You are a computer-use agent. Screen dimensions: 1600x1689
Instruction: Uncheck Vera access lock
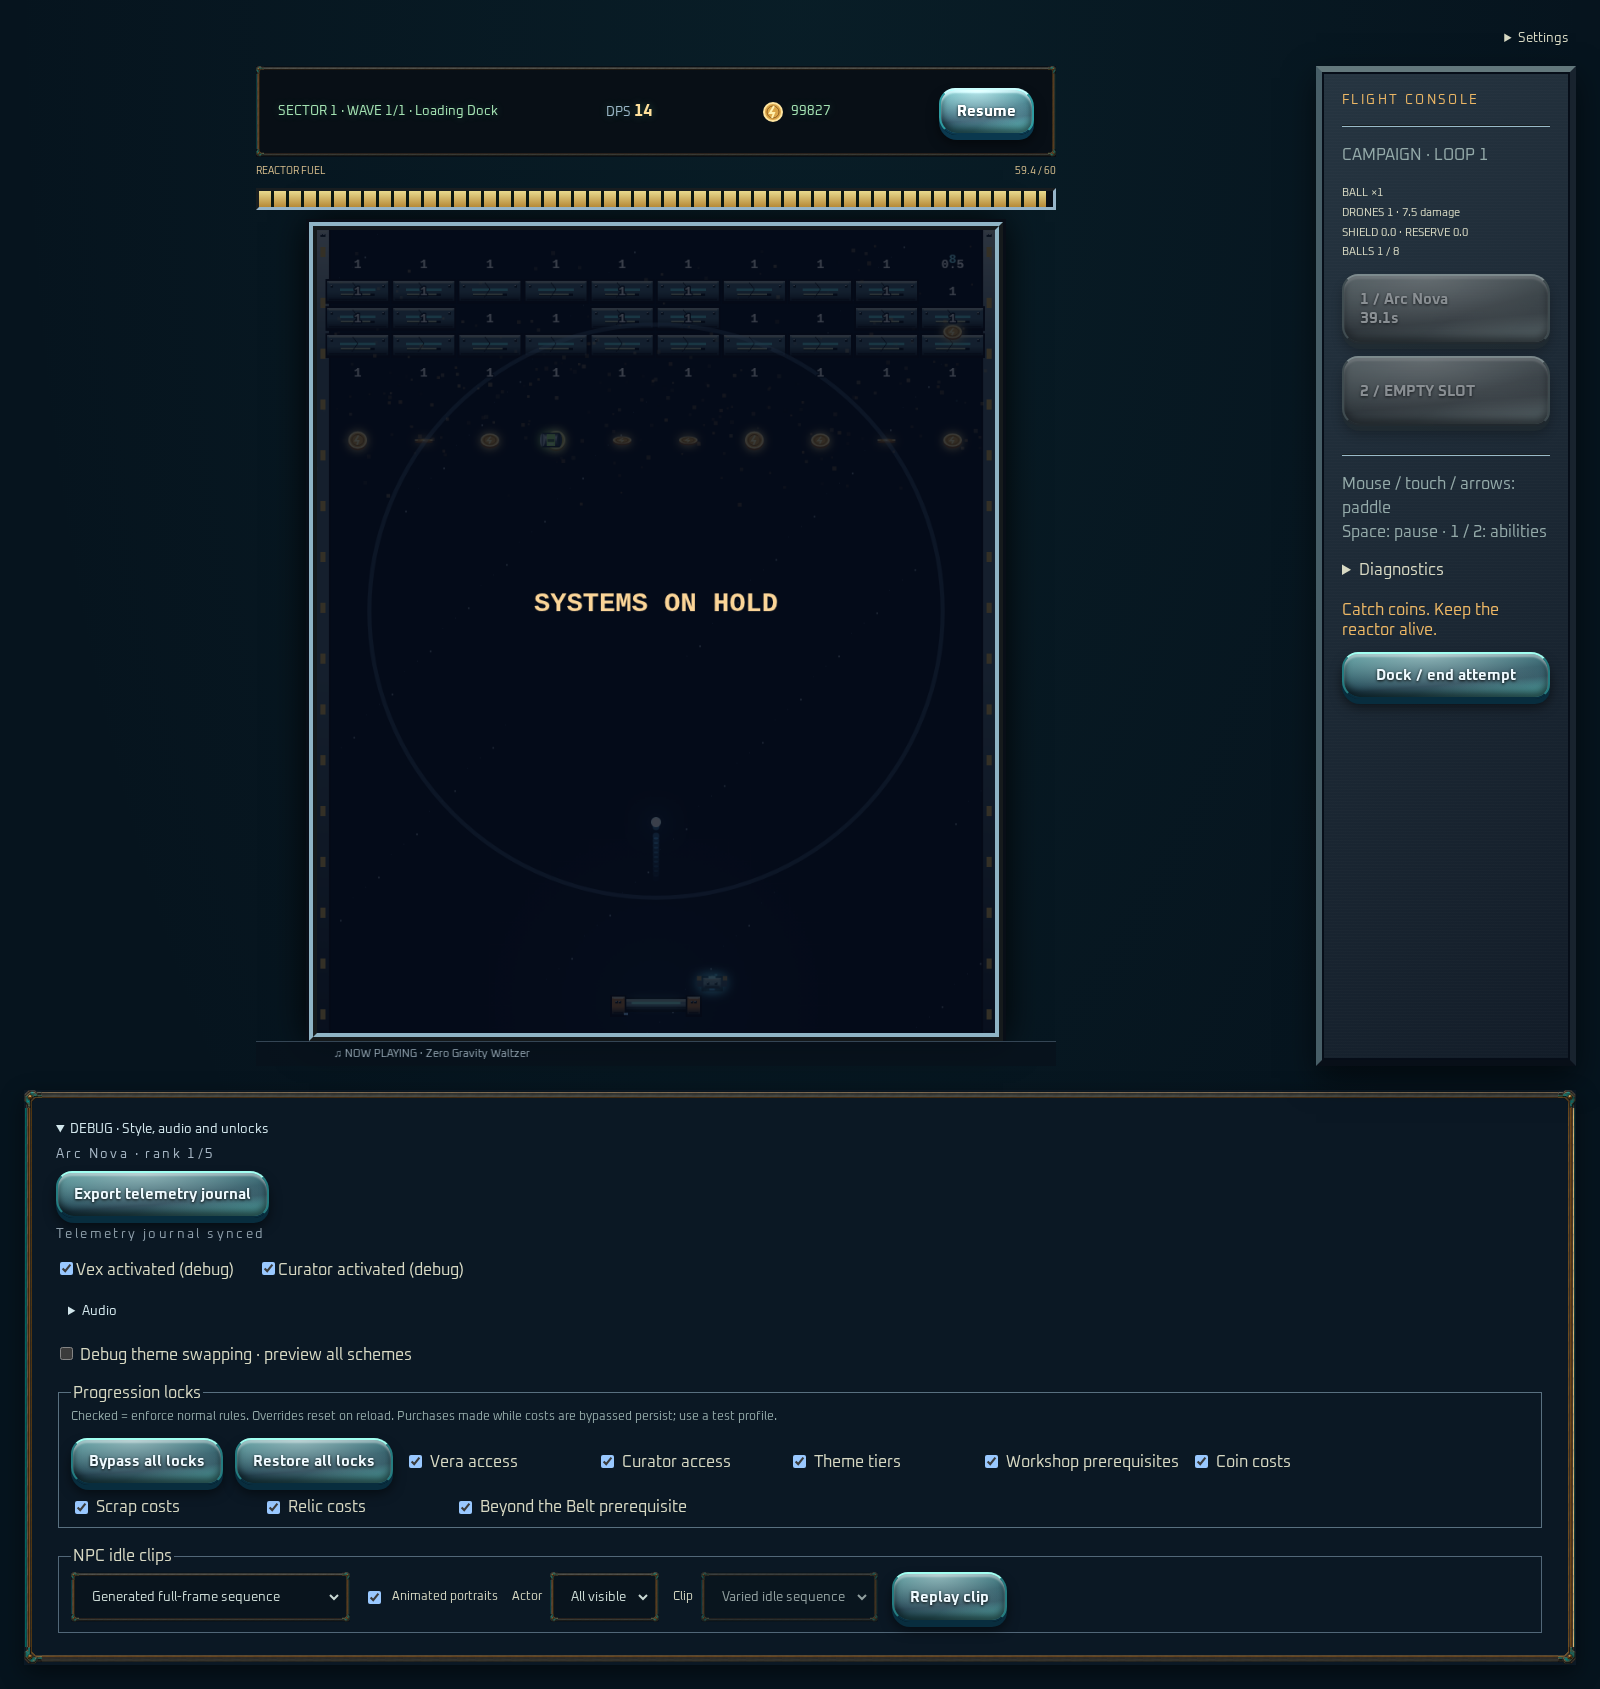[415, 1462]
